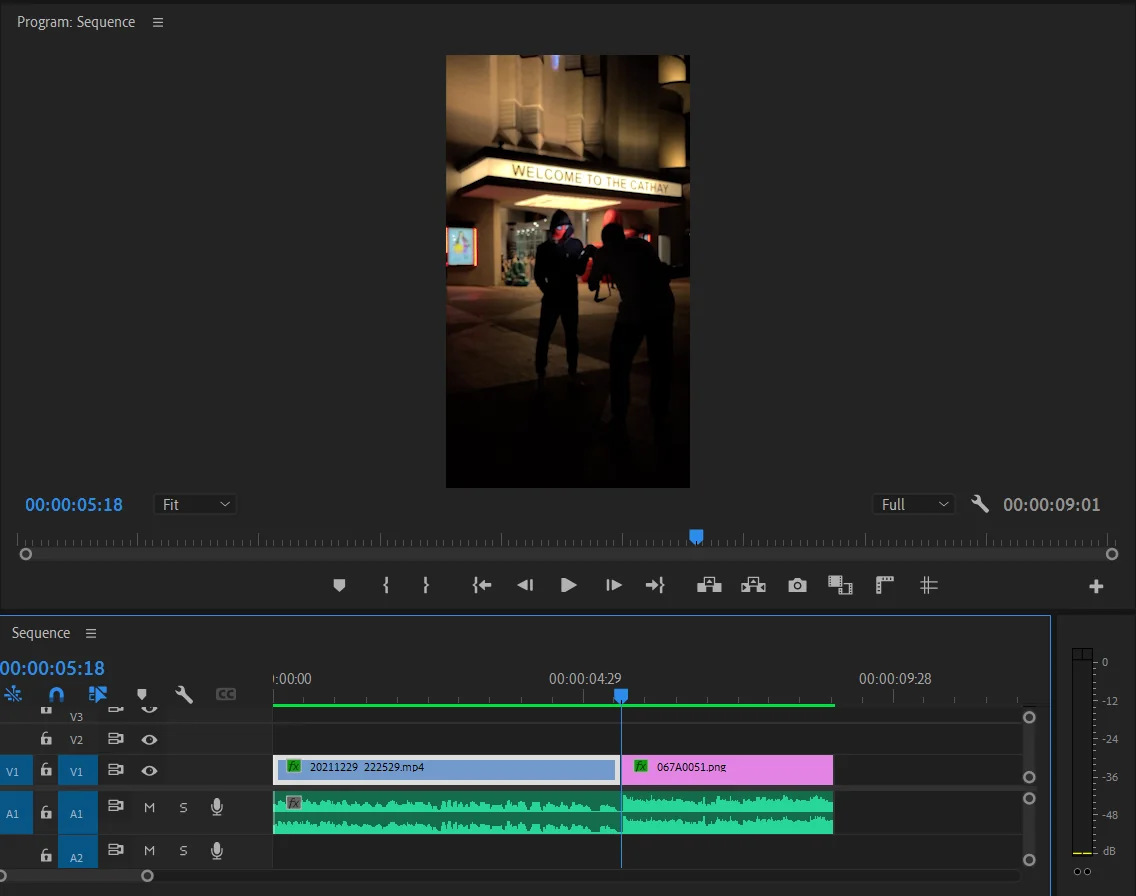This screenshot has height=896, width=1136.
Task: Hide track V1 with the eye icon
Action: pyautogui.click(x=149, y=771)
